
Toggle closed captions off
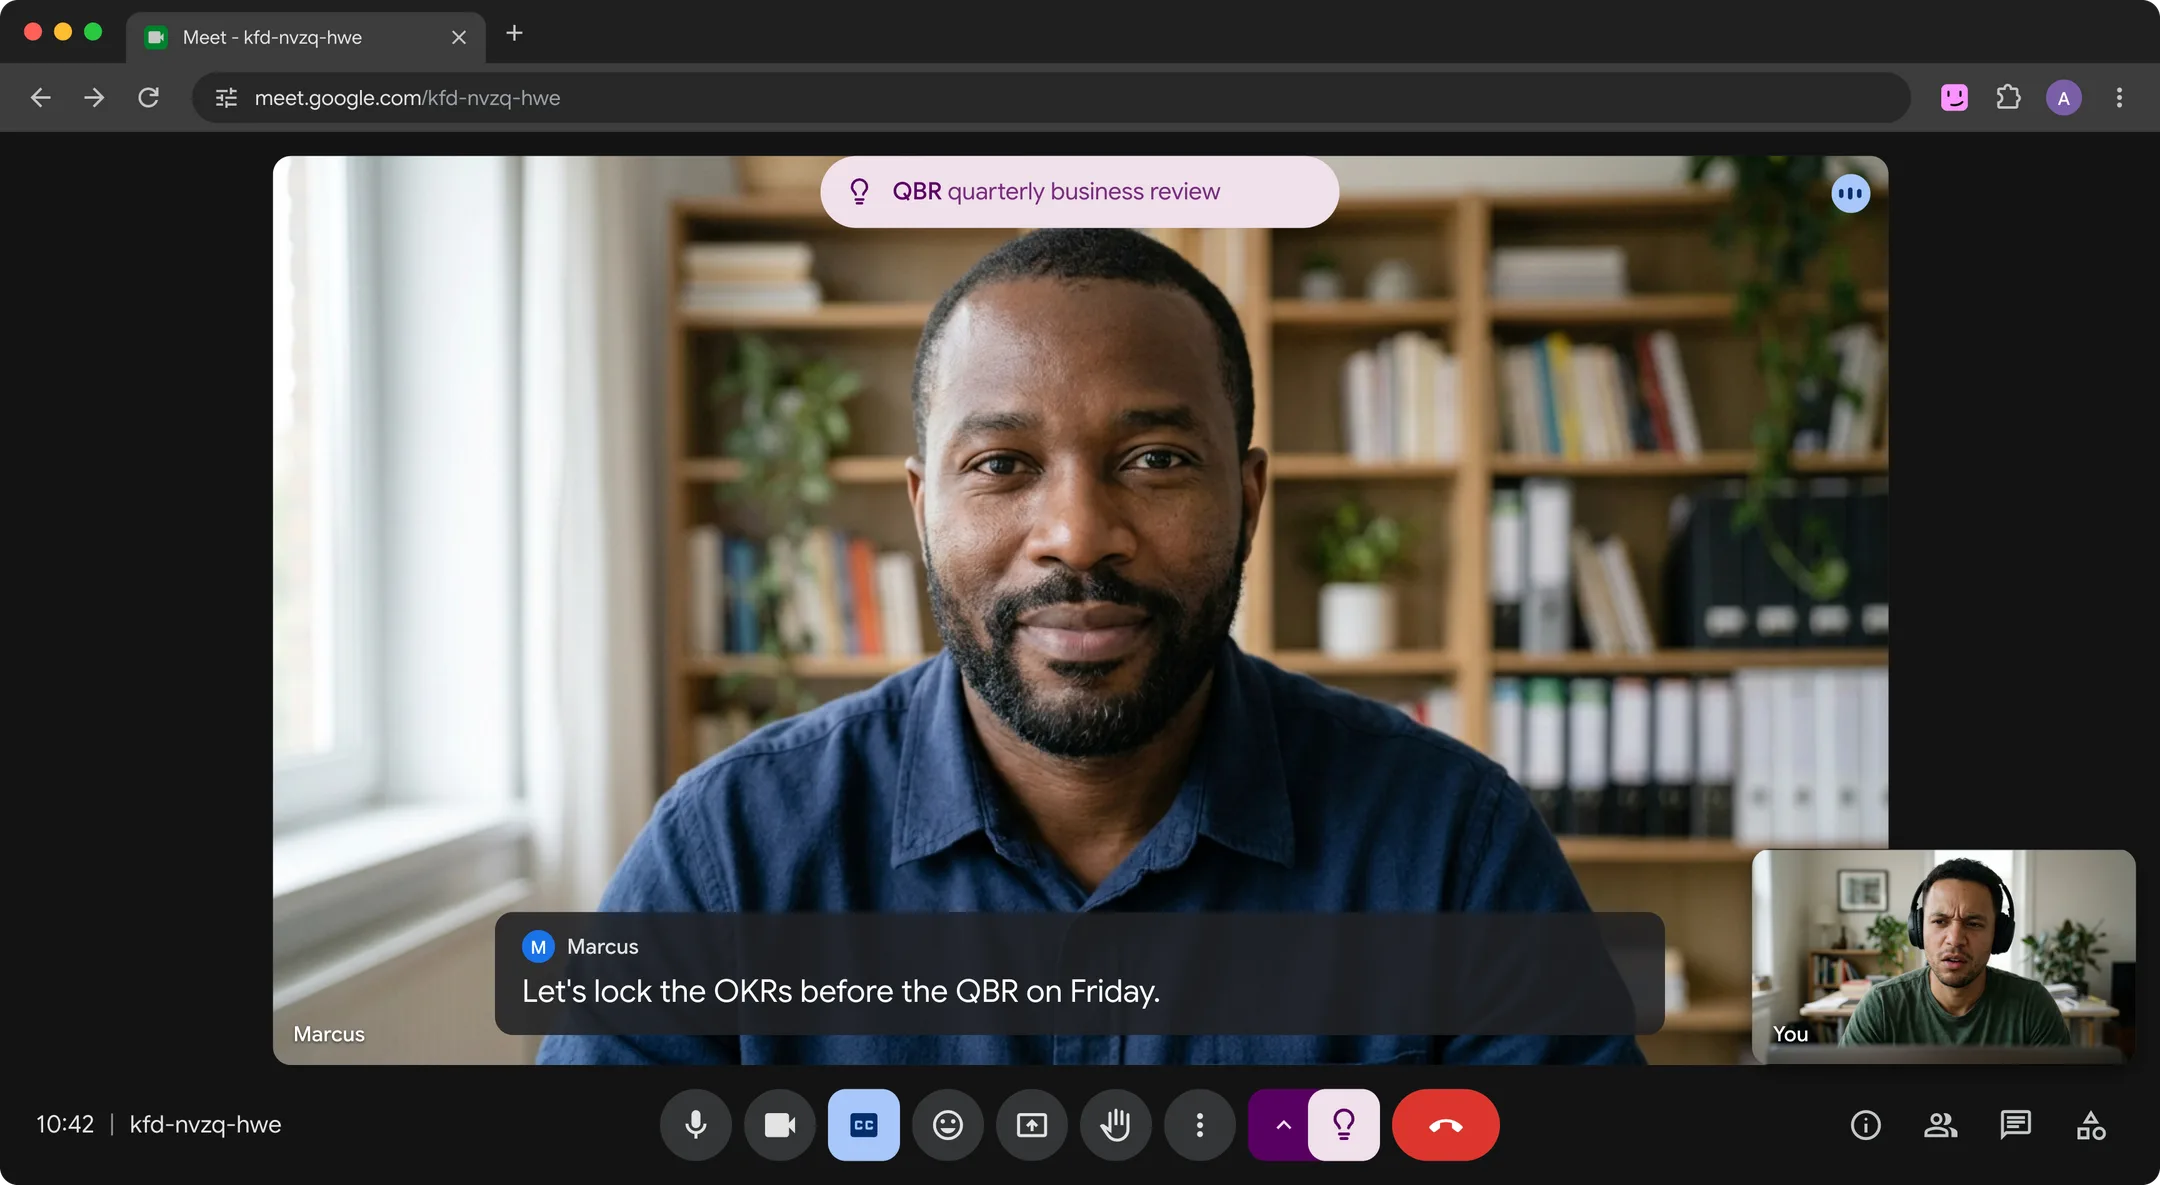click(x=864, y=1125)
